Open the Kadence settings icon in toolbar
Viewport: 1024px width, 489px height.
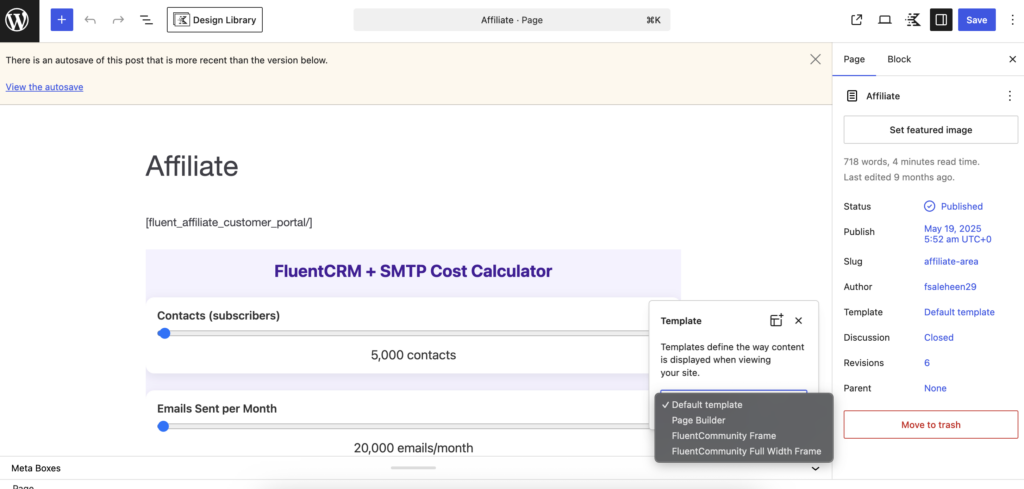912,20
